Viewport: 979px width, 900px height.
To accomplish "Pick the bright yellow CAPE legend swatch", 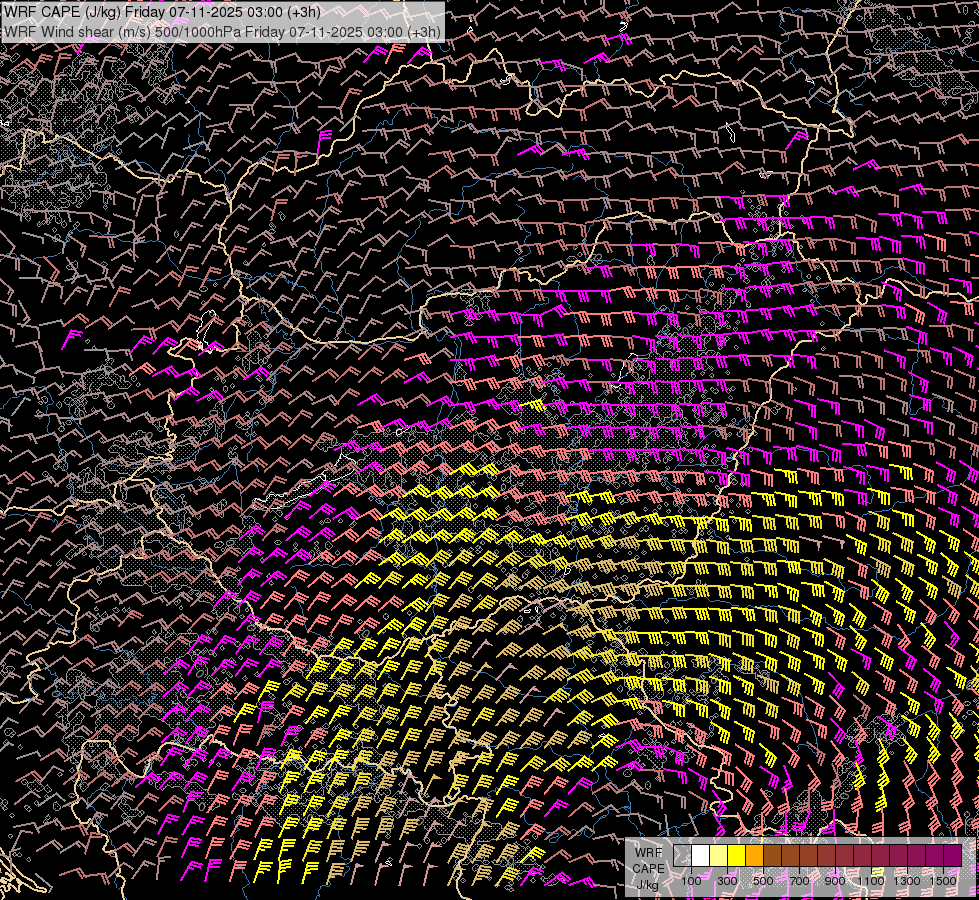I will pos(737,855).
